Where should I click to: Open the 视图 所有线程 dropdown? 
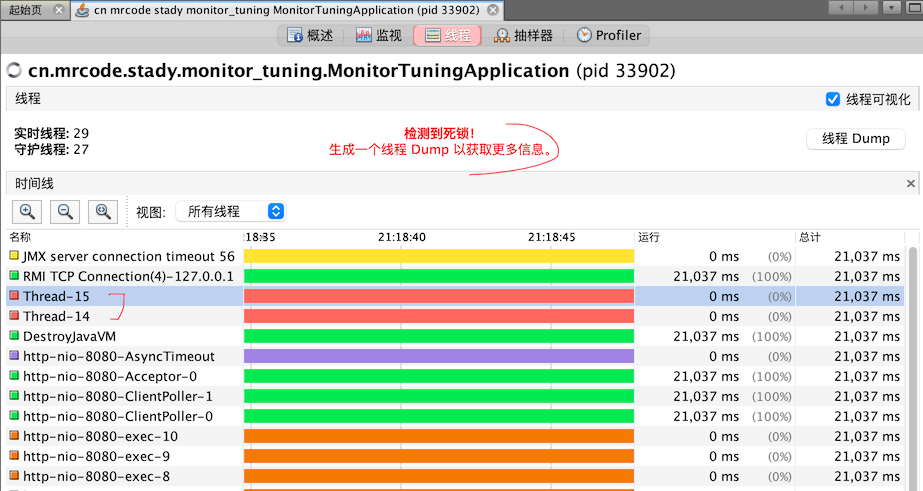tap(230, 211)
